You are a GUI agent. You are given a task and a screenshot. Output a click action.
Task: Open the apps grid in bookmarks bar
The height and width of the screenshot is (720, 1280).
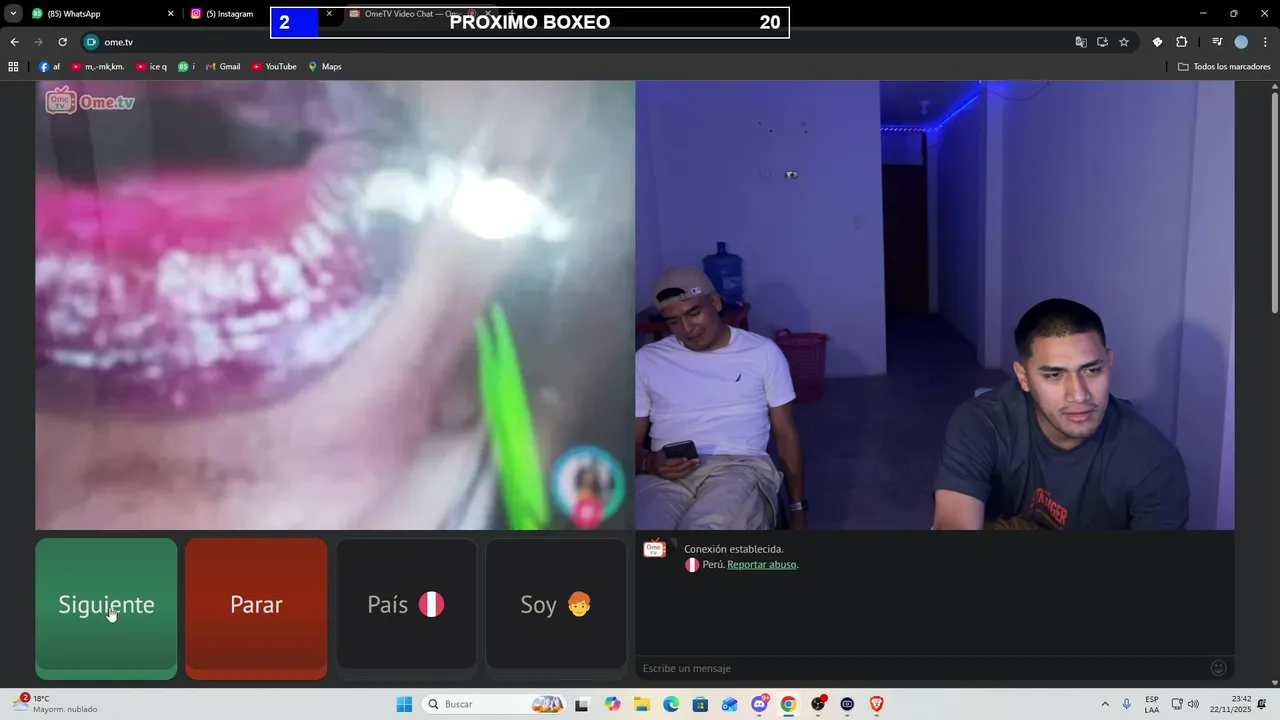point(13,67)
